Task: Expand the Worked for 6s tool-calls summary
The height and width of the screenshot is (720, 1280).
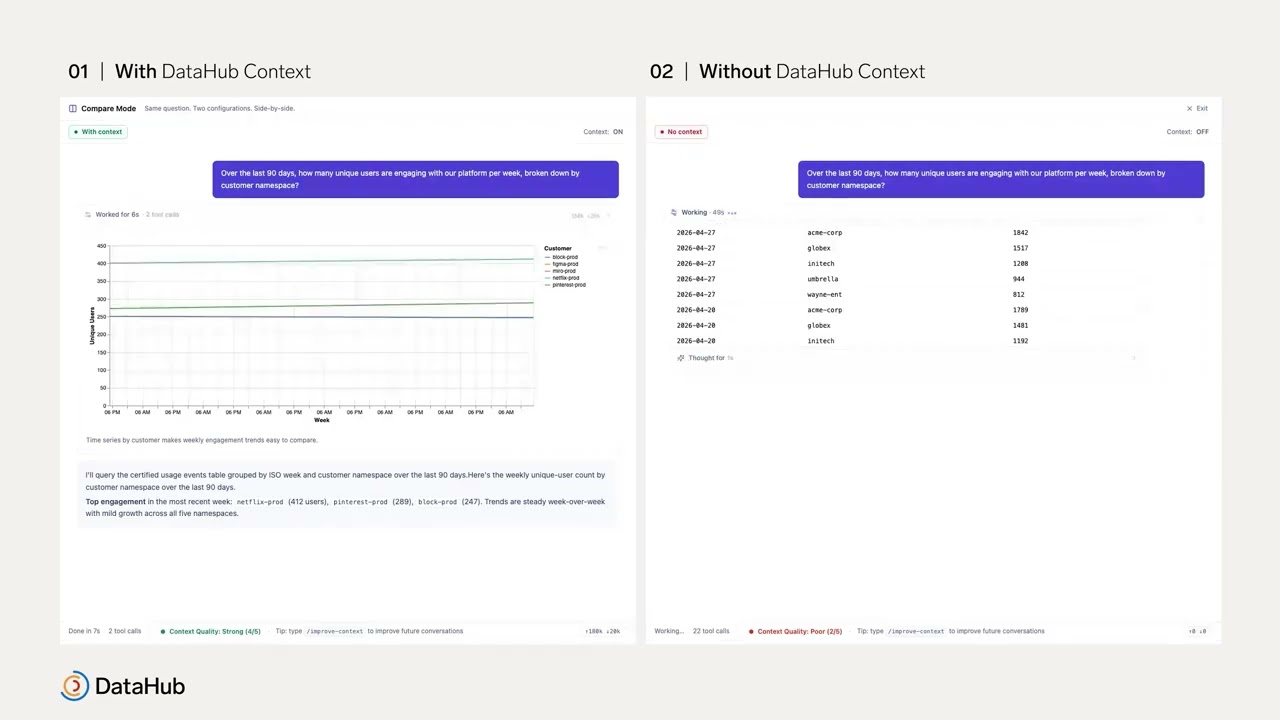Action: tap(132, 214)
